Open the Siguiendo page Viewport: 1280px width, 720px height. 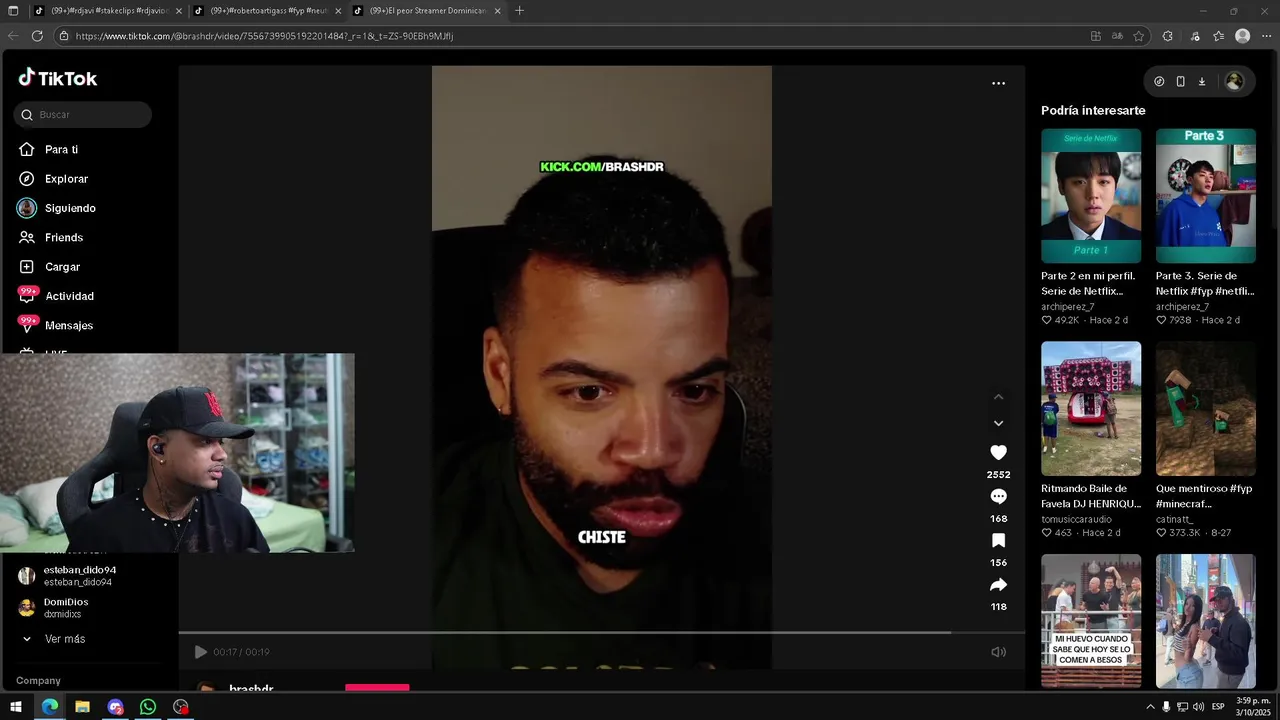point(56,208)
